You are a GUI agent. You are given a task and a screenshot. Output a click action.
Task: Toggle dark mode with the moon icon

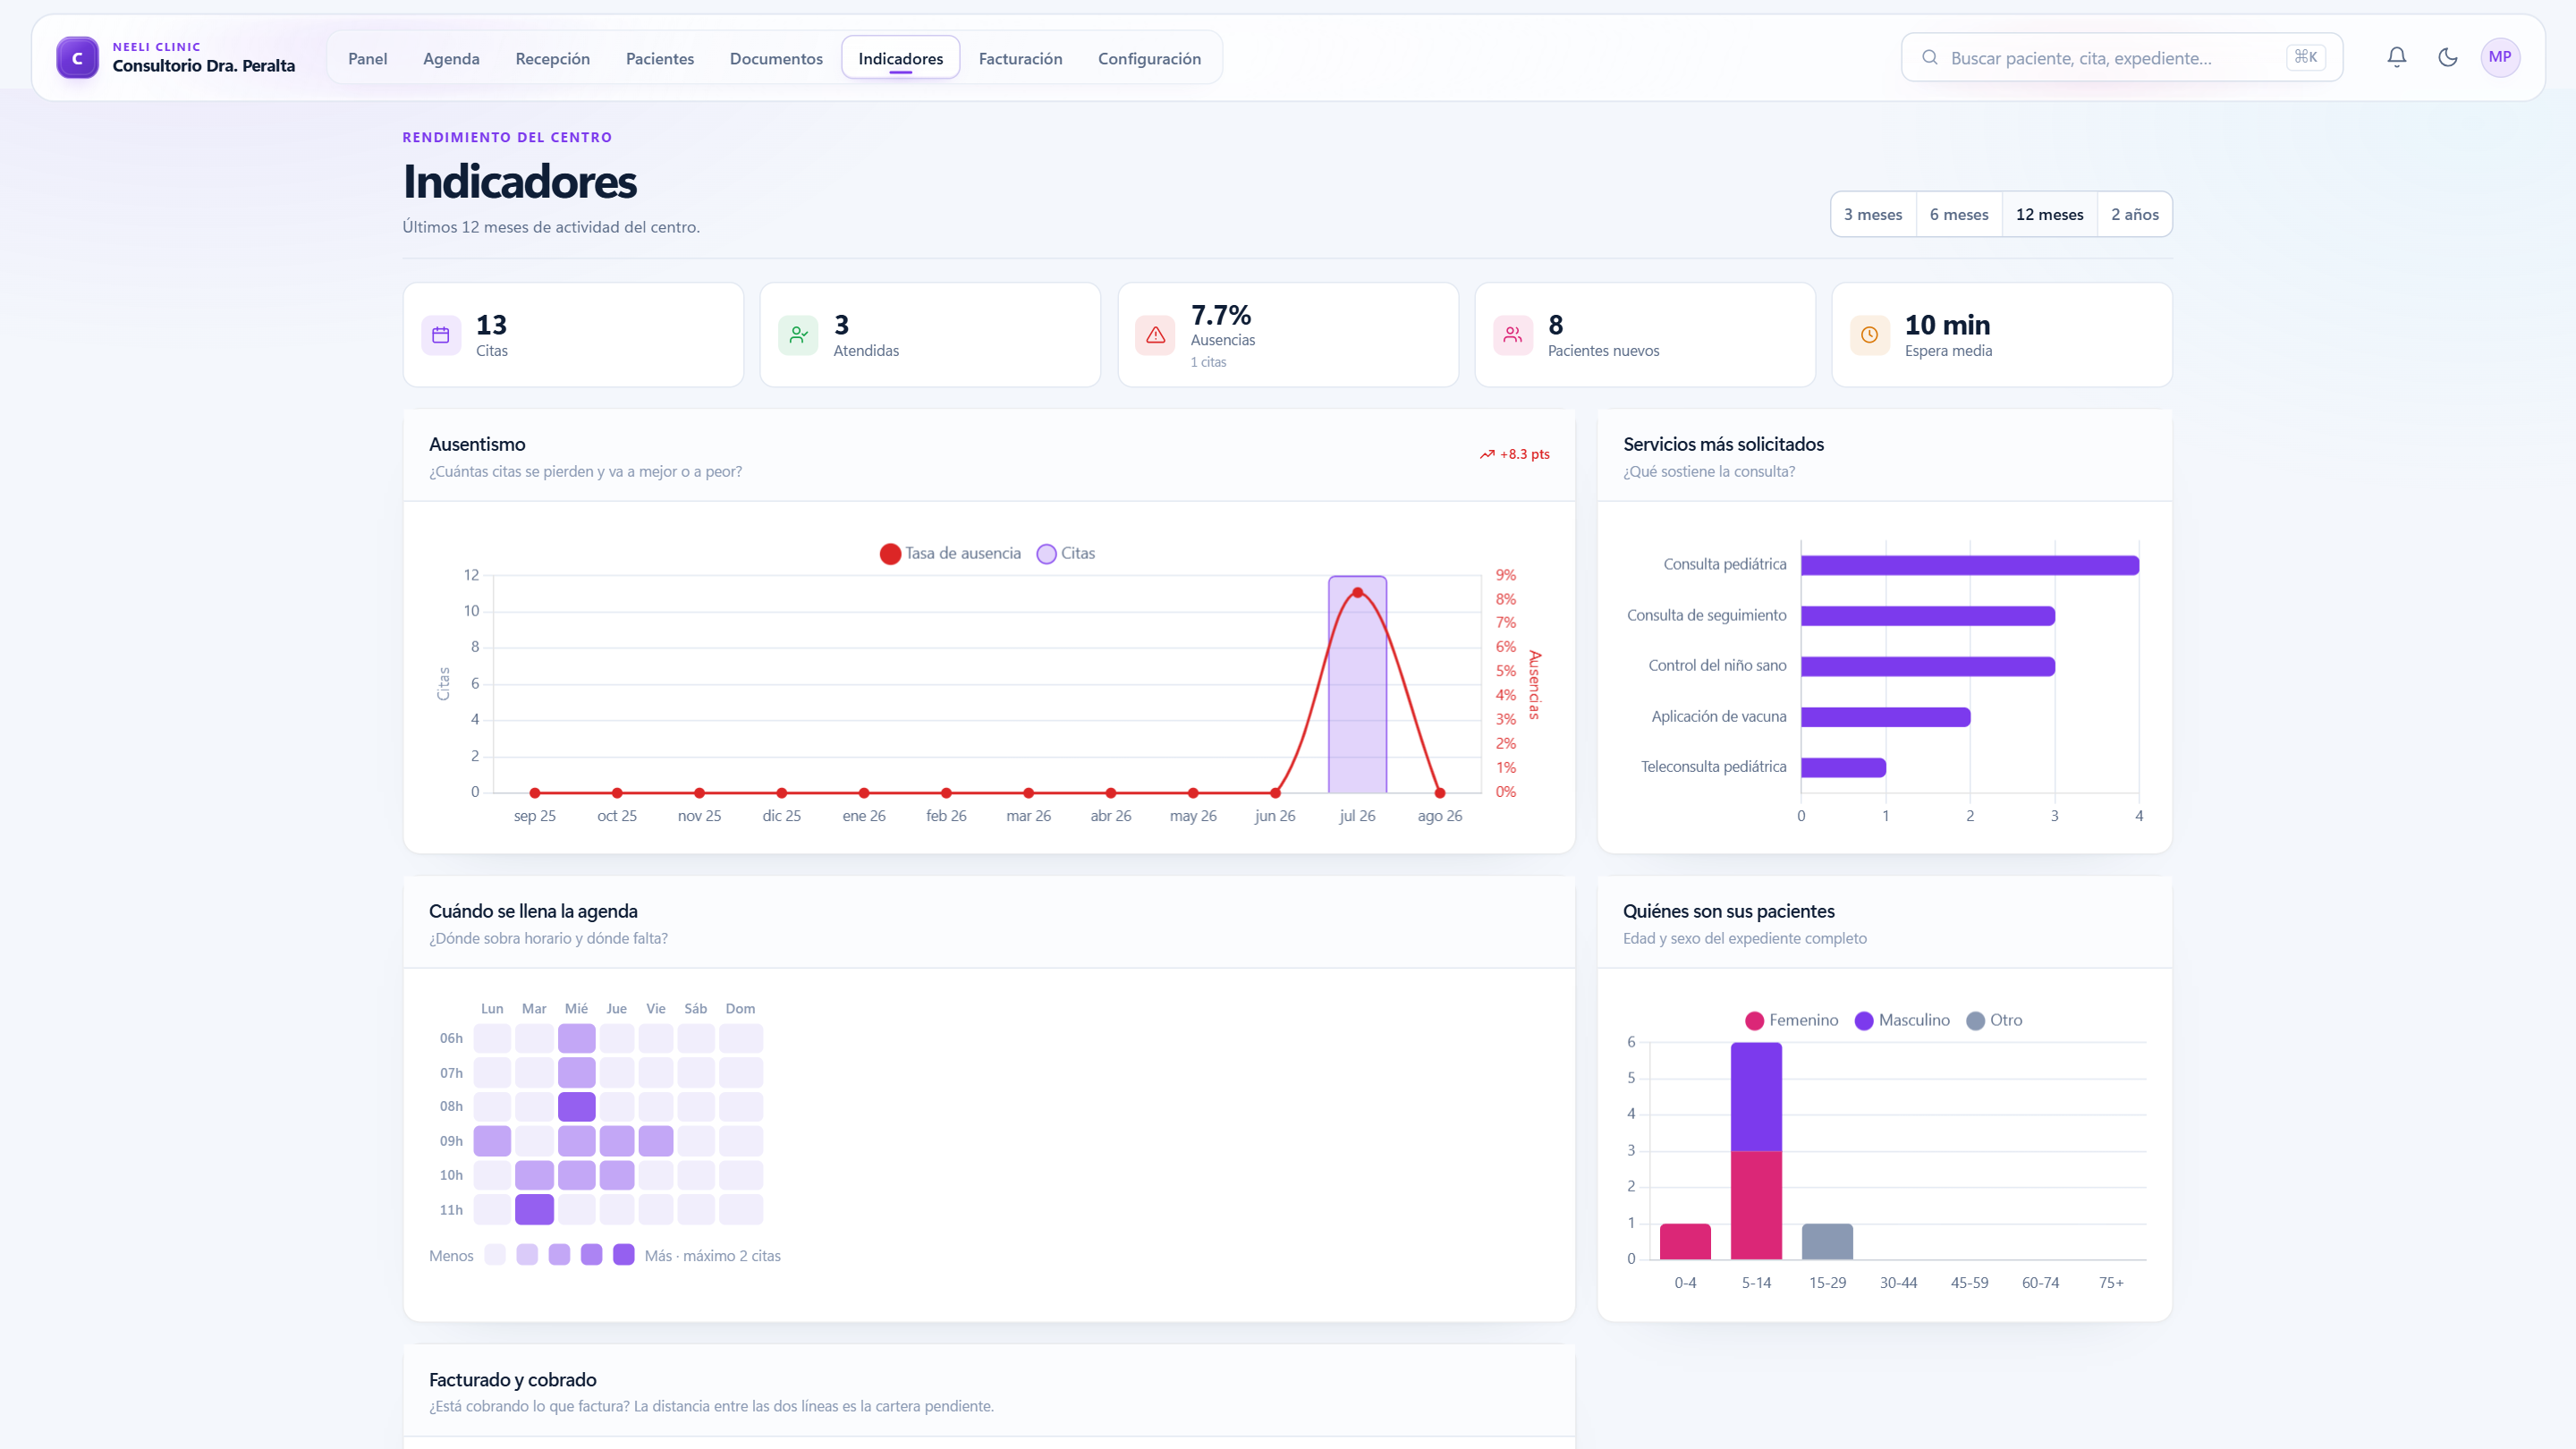coord(2448,57)
